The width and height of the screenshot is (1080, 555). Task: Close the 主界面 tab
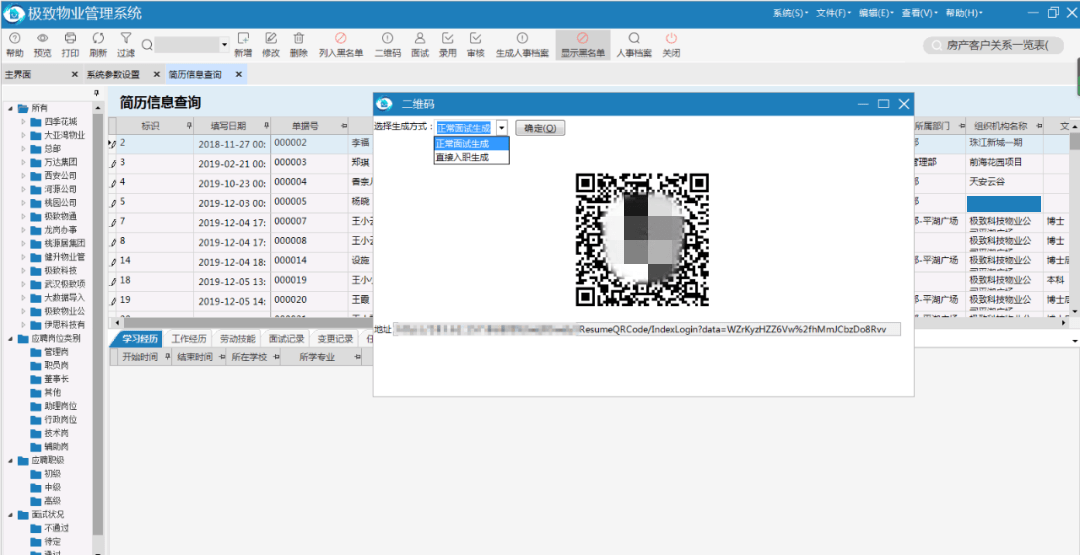click(x=74, y=74)
